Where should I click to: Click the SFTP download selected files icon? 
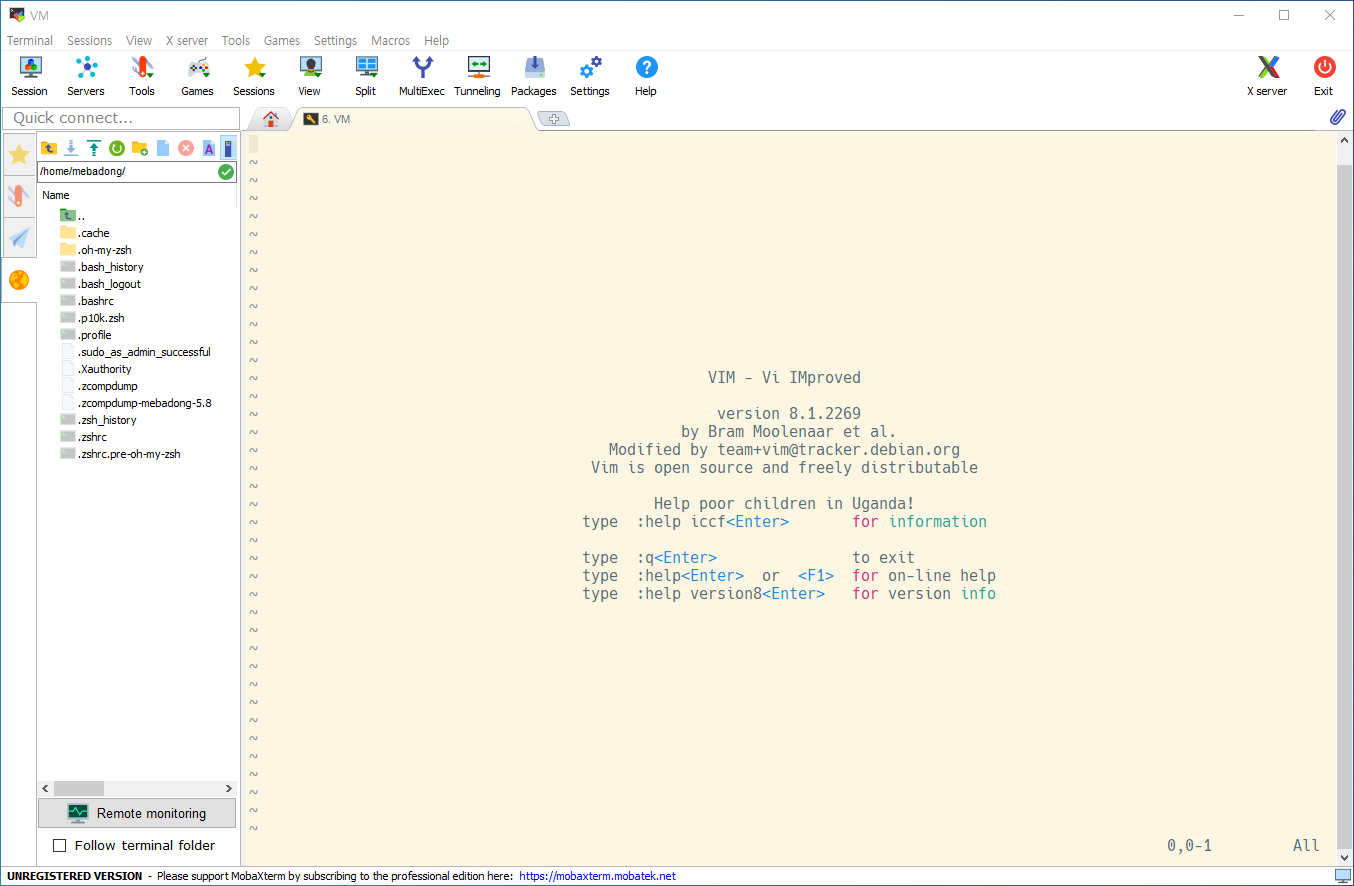71,148
